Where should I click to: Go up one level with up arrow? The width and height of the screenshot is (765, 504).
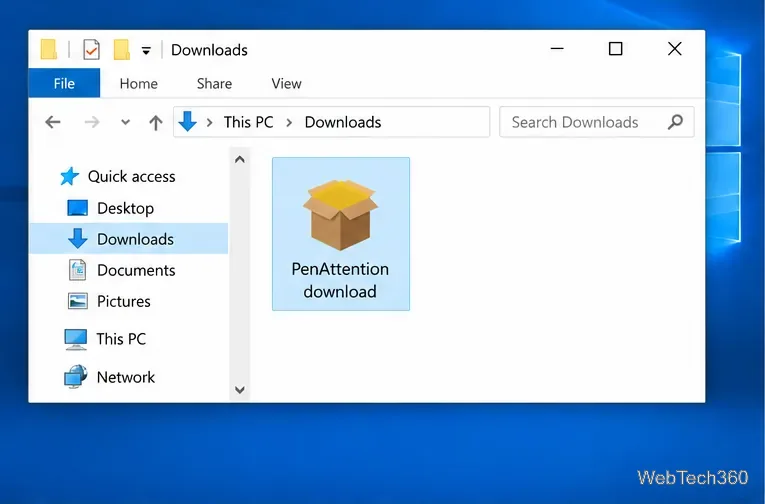click(x=156, y=122)
